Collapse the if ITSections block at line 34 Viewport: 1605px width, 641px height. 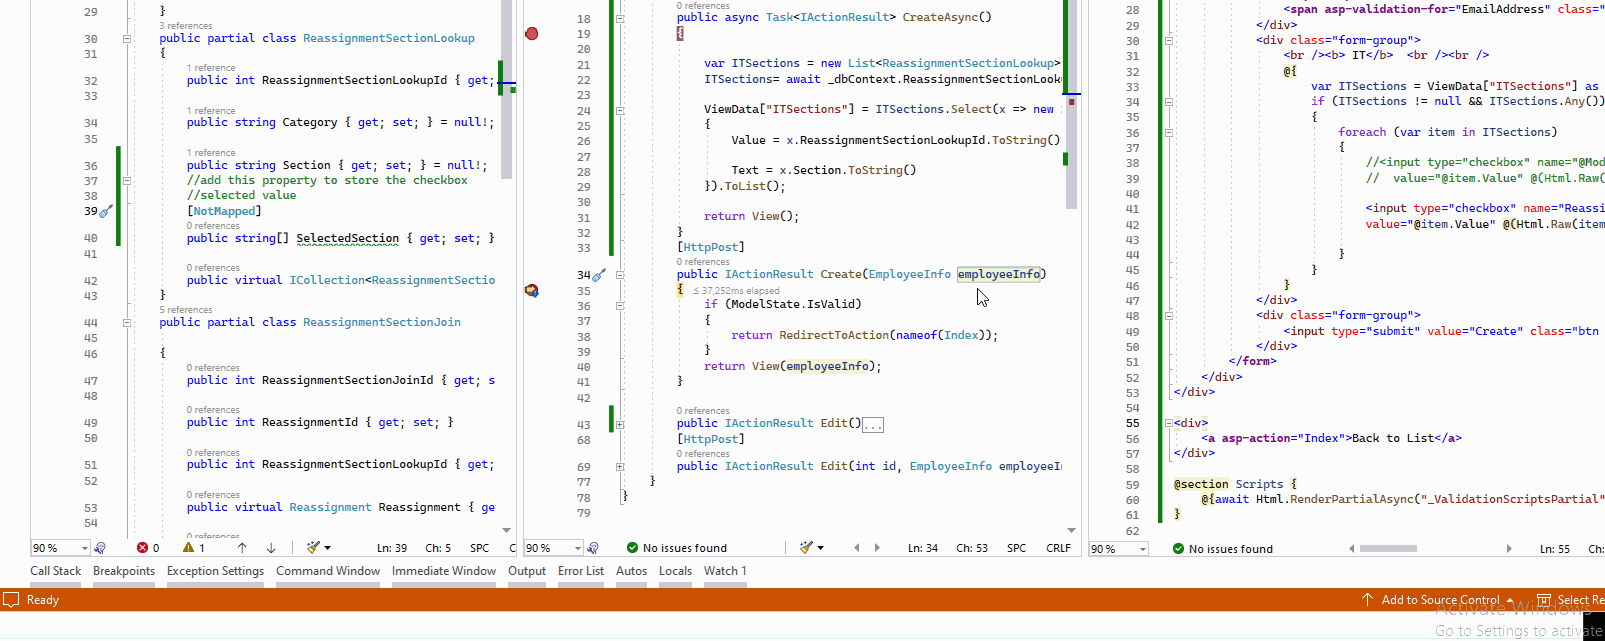click(x=1168, y=102)
